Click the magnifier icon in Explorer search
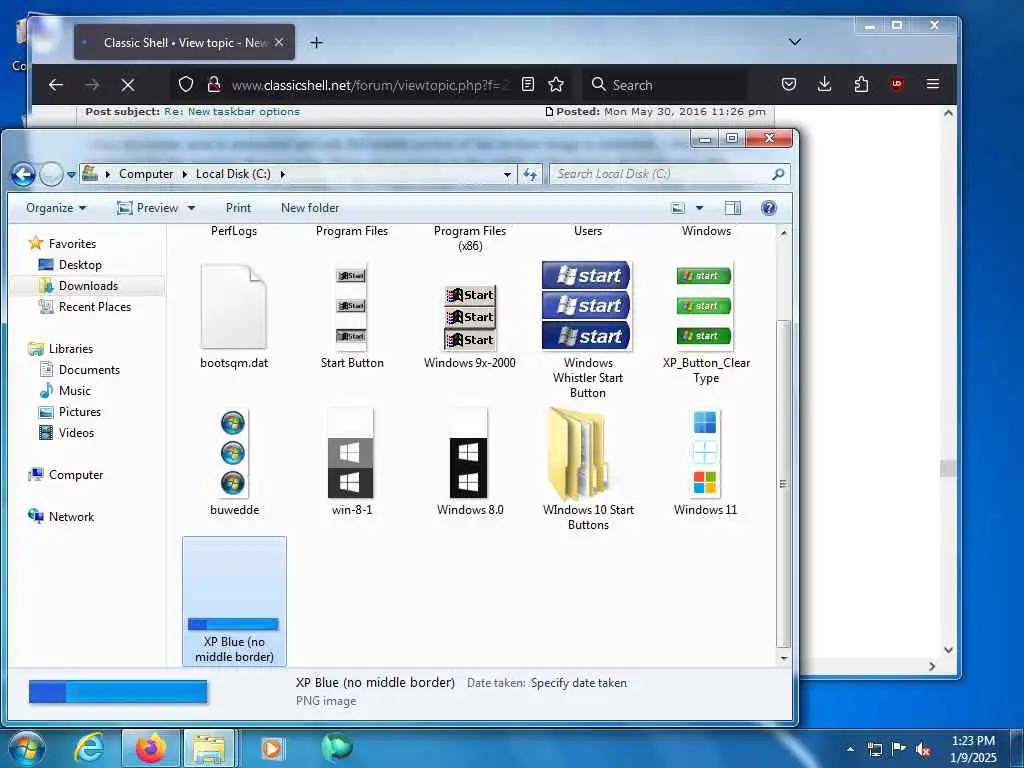The height and width of the screenshot is (768, 1024). (778, 174)
